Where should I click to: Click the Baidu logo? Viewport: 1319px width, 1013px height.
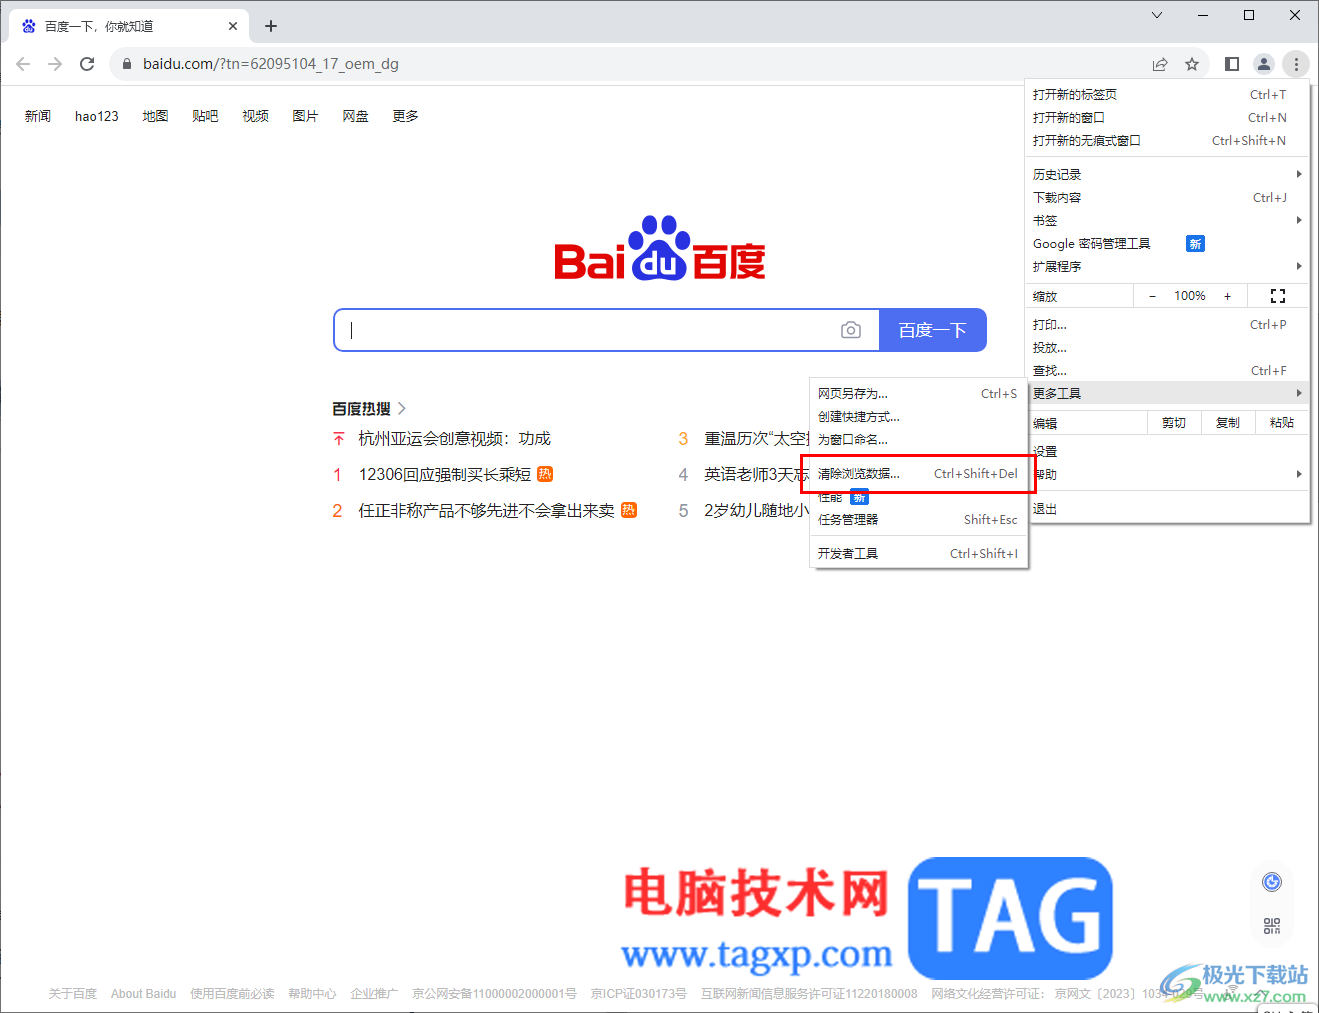pos(660,248)
